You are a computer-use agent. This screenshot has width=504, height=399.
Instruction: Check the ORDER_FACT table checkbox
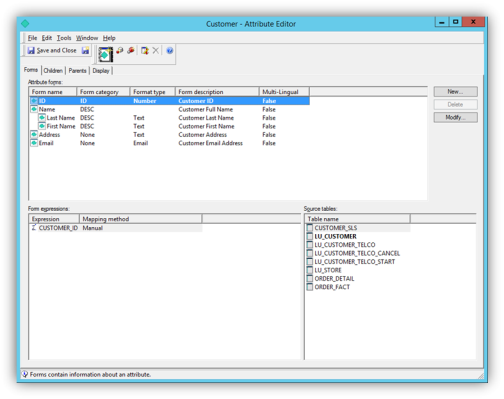point(310,287)
